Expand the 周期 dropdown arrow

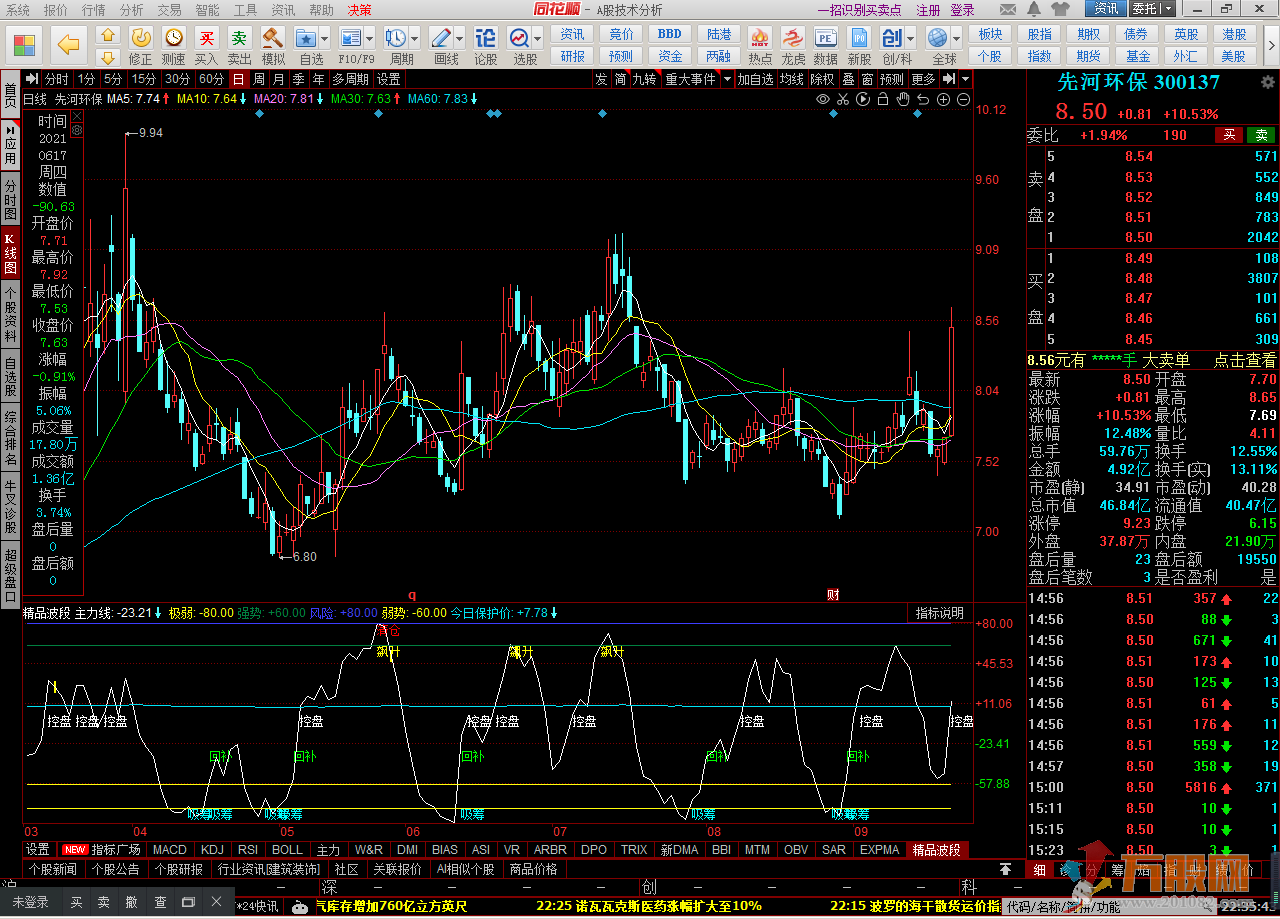point(414,38)
